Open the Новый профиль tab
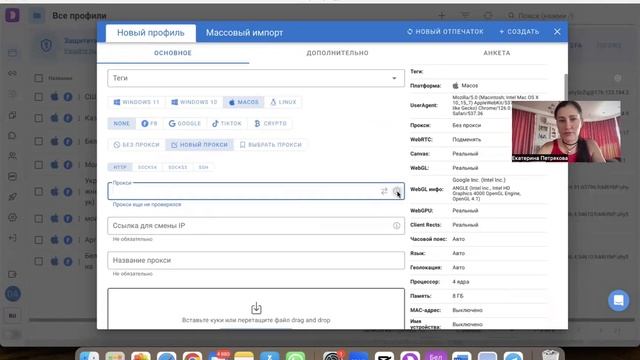 (151, 33)
